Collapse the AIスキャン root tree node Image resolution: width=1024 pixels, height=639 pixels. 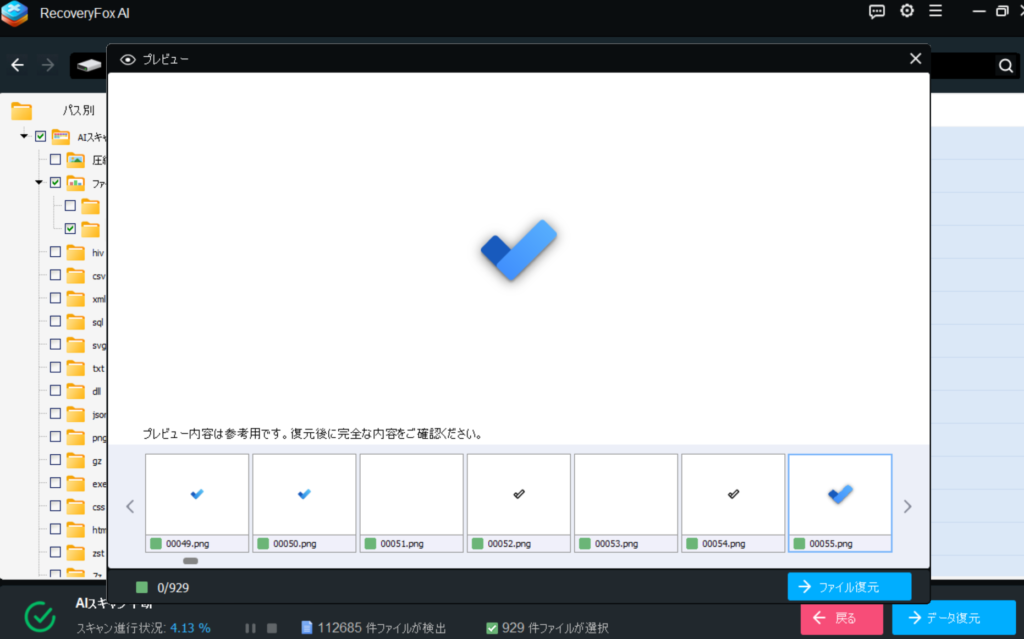pyautogui.click(x=24, y=136)
